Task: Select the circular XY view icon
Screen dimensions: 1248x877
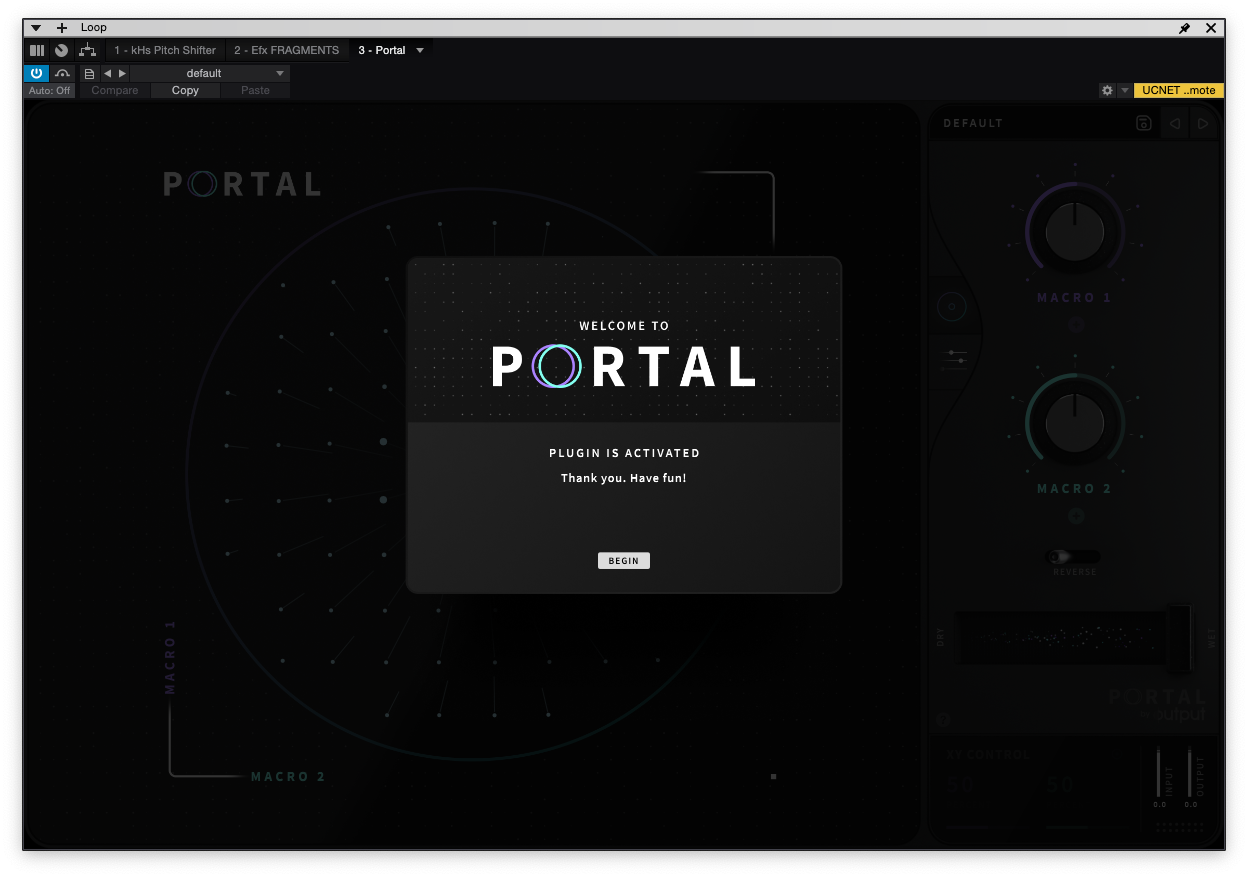Action: (x=952, y=307)
